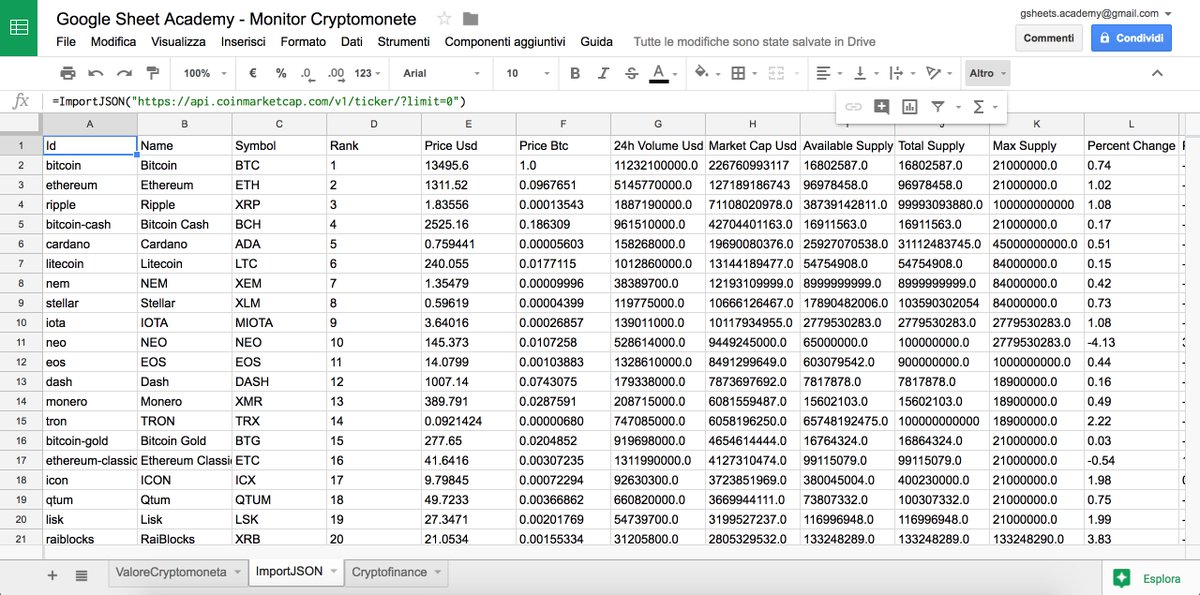The width and height of the screenshot is (1200, 595).
Task: Format as currency with euro icon
Action: click(x=253, y=73)
